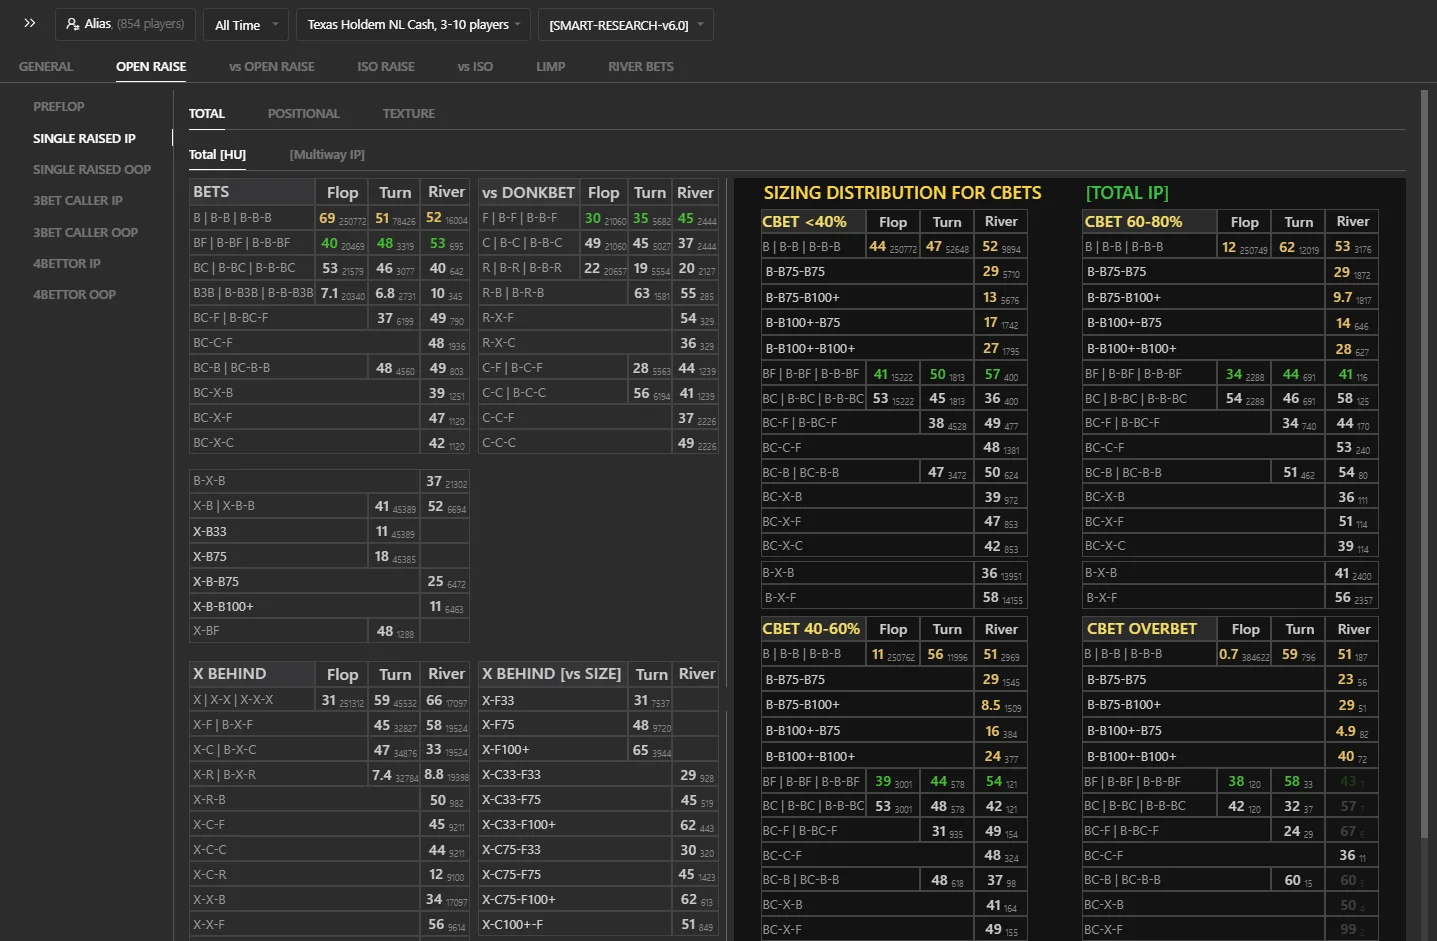Click the X-C-R row label
1437x941 pixels.
pyautogui.click(x=209, y=875)
